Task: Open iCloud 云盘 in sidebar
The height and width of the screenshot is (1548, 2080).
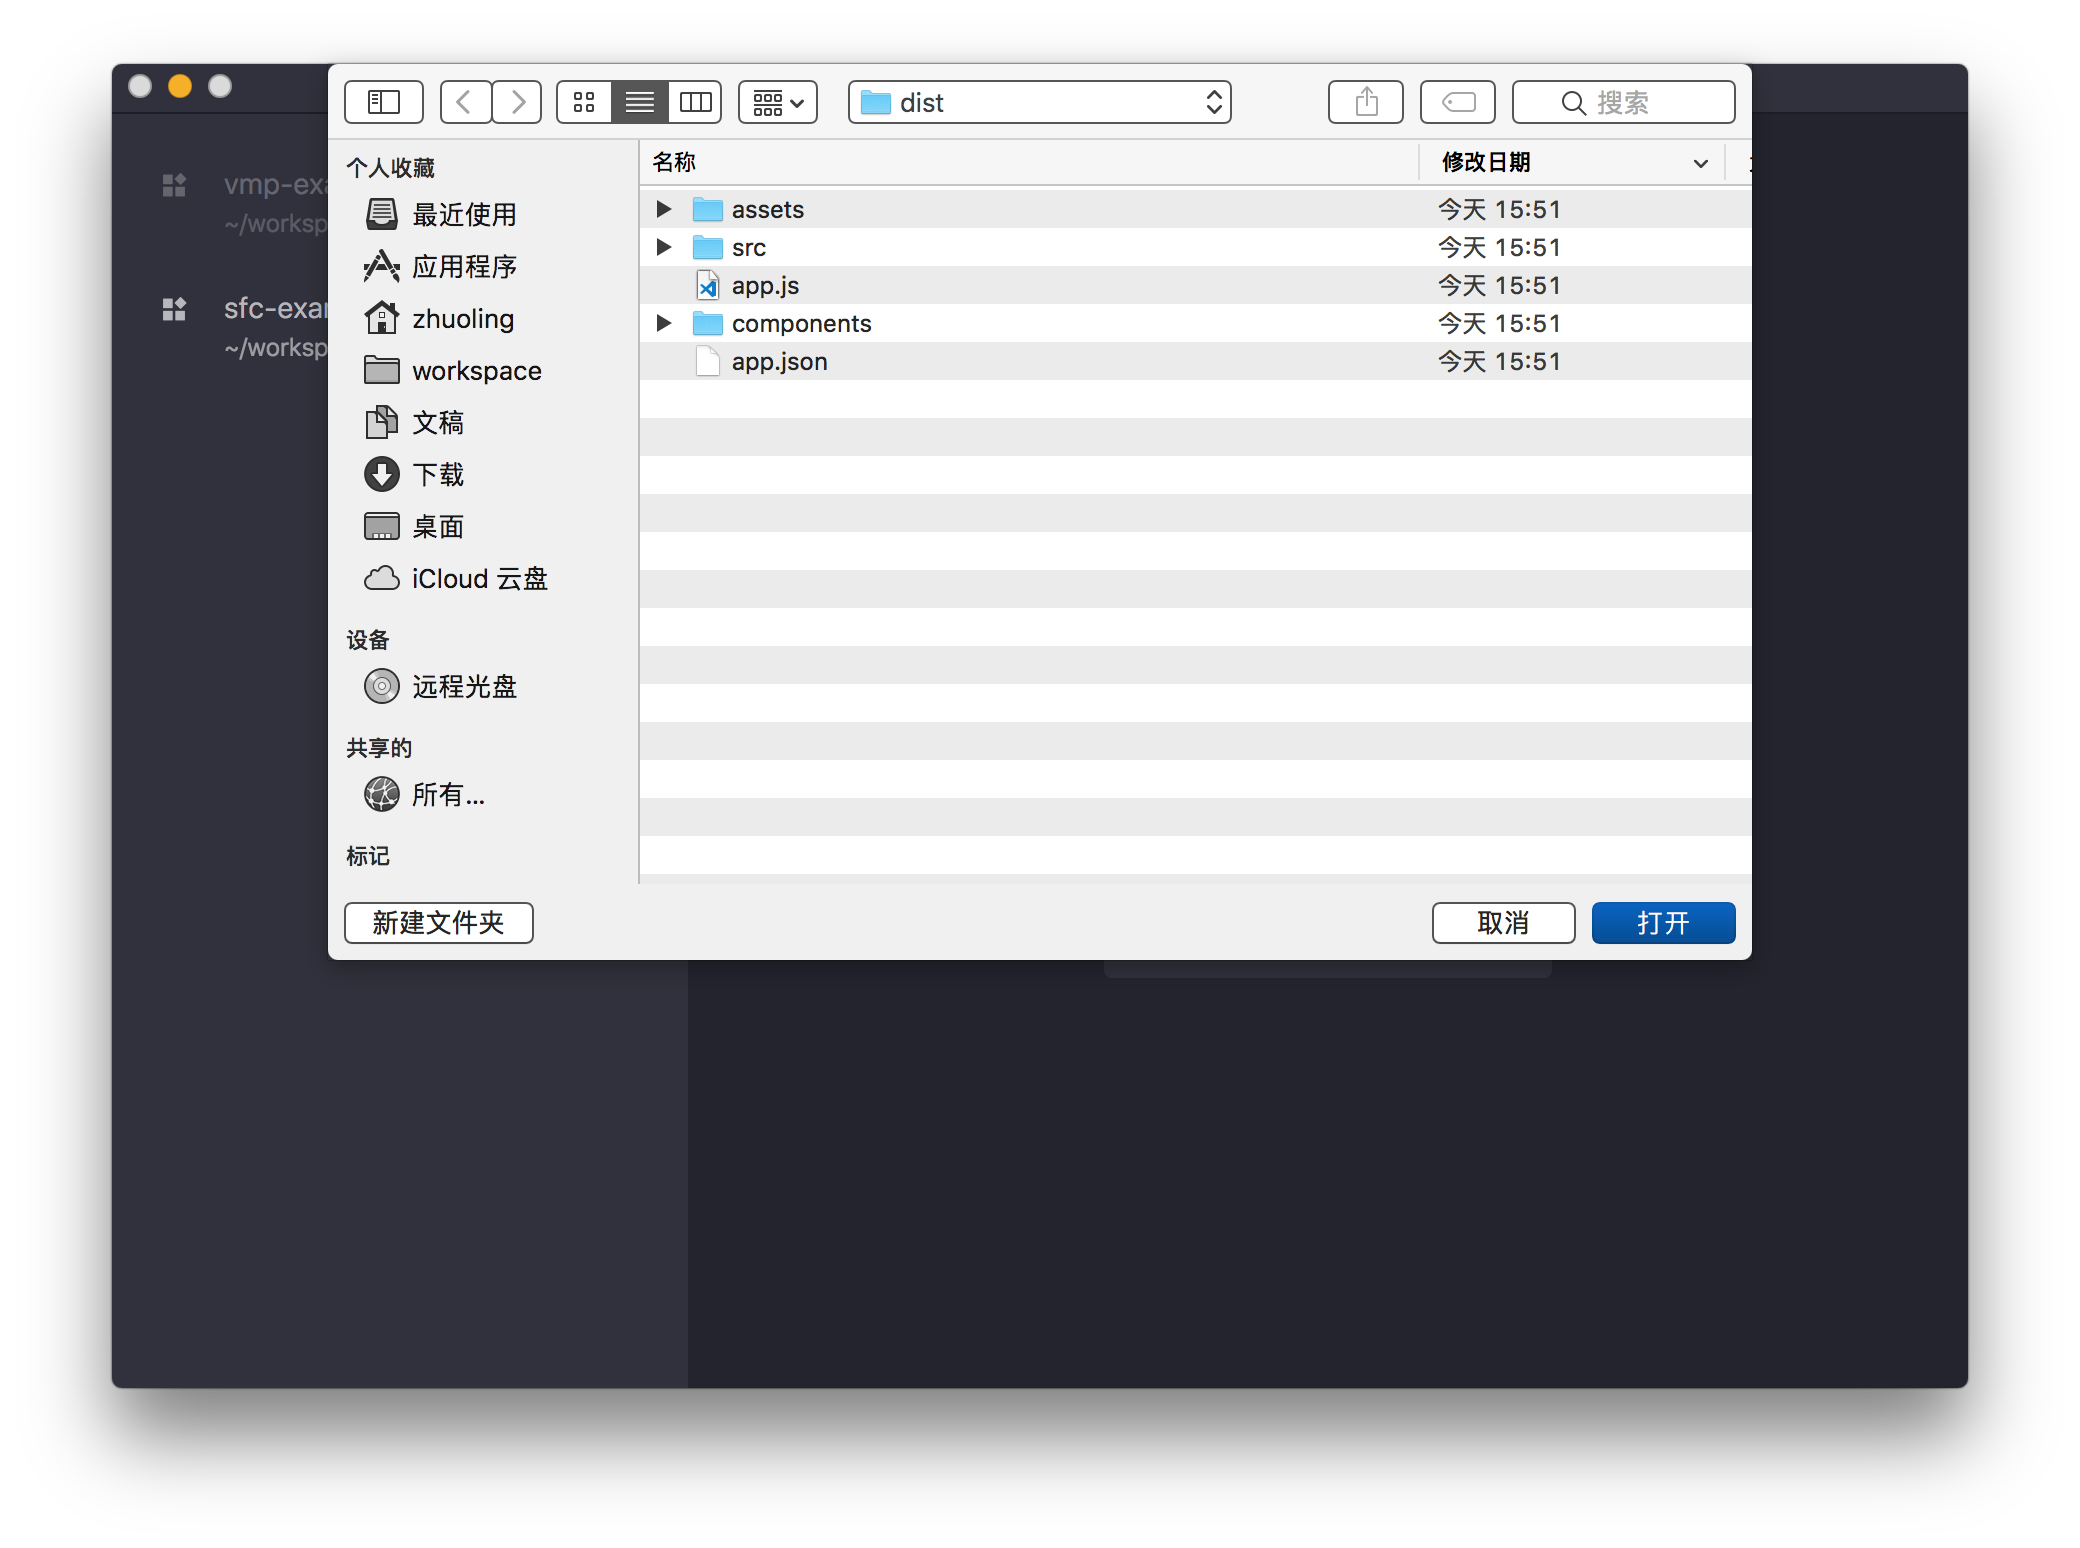Action: [478, 578]
